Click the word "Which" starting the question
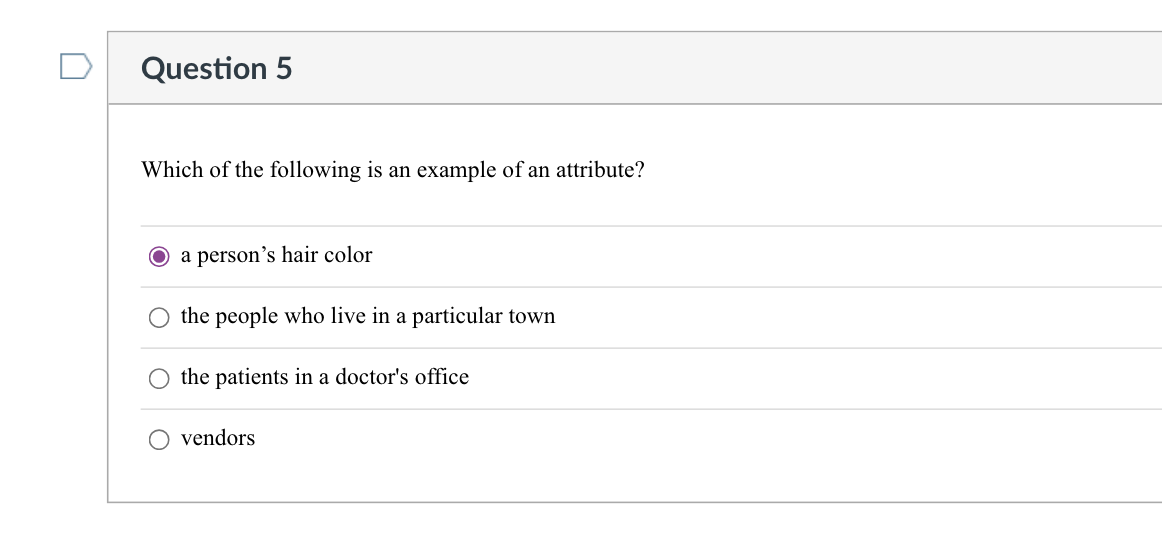 pos(167,170)
